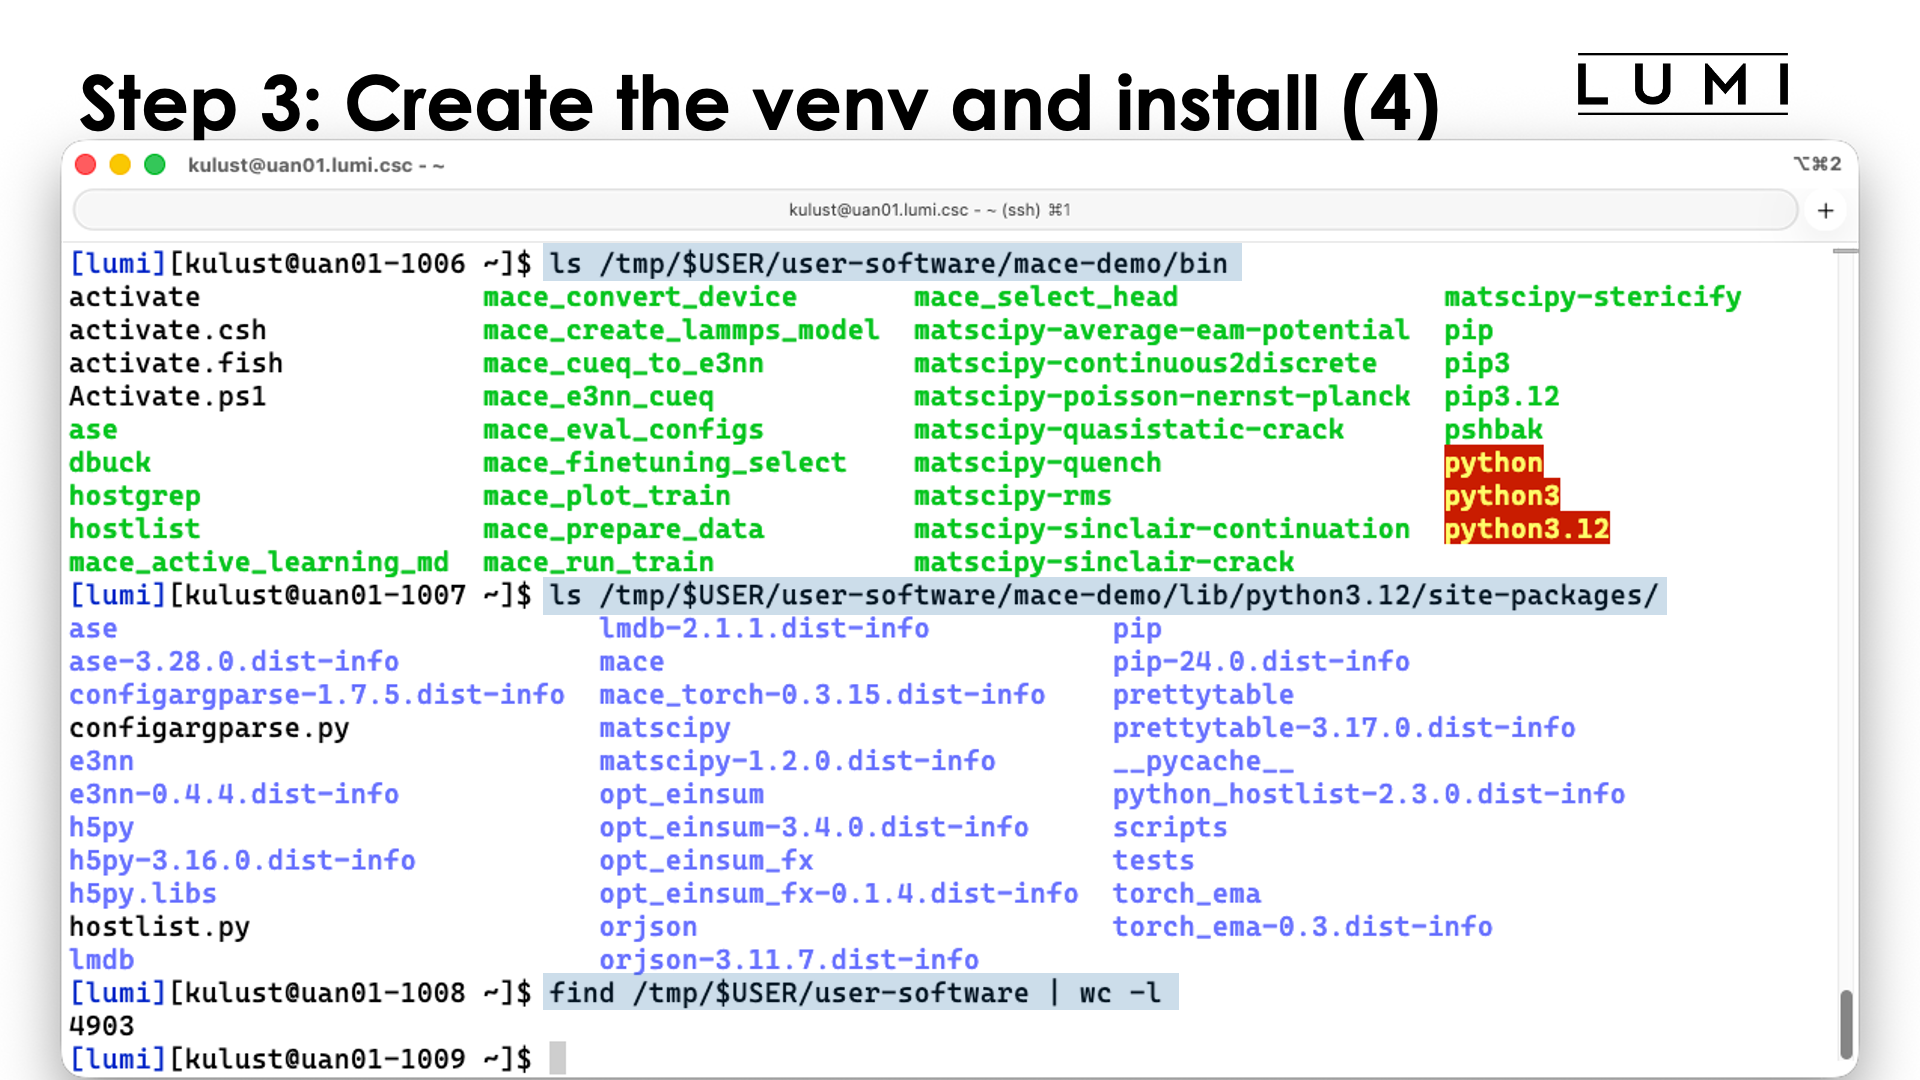
Task: Click the pip3.12 listing in bin folder
Action: (1502, 396)
